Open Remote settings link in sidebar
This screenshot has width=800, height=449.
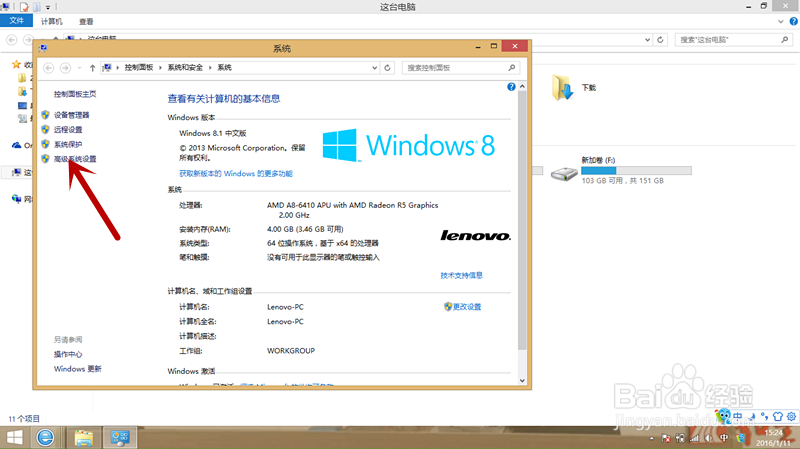(x=68, y=130)
